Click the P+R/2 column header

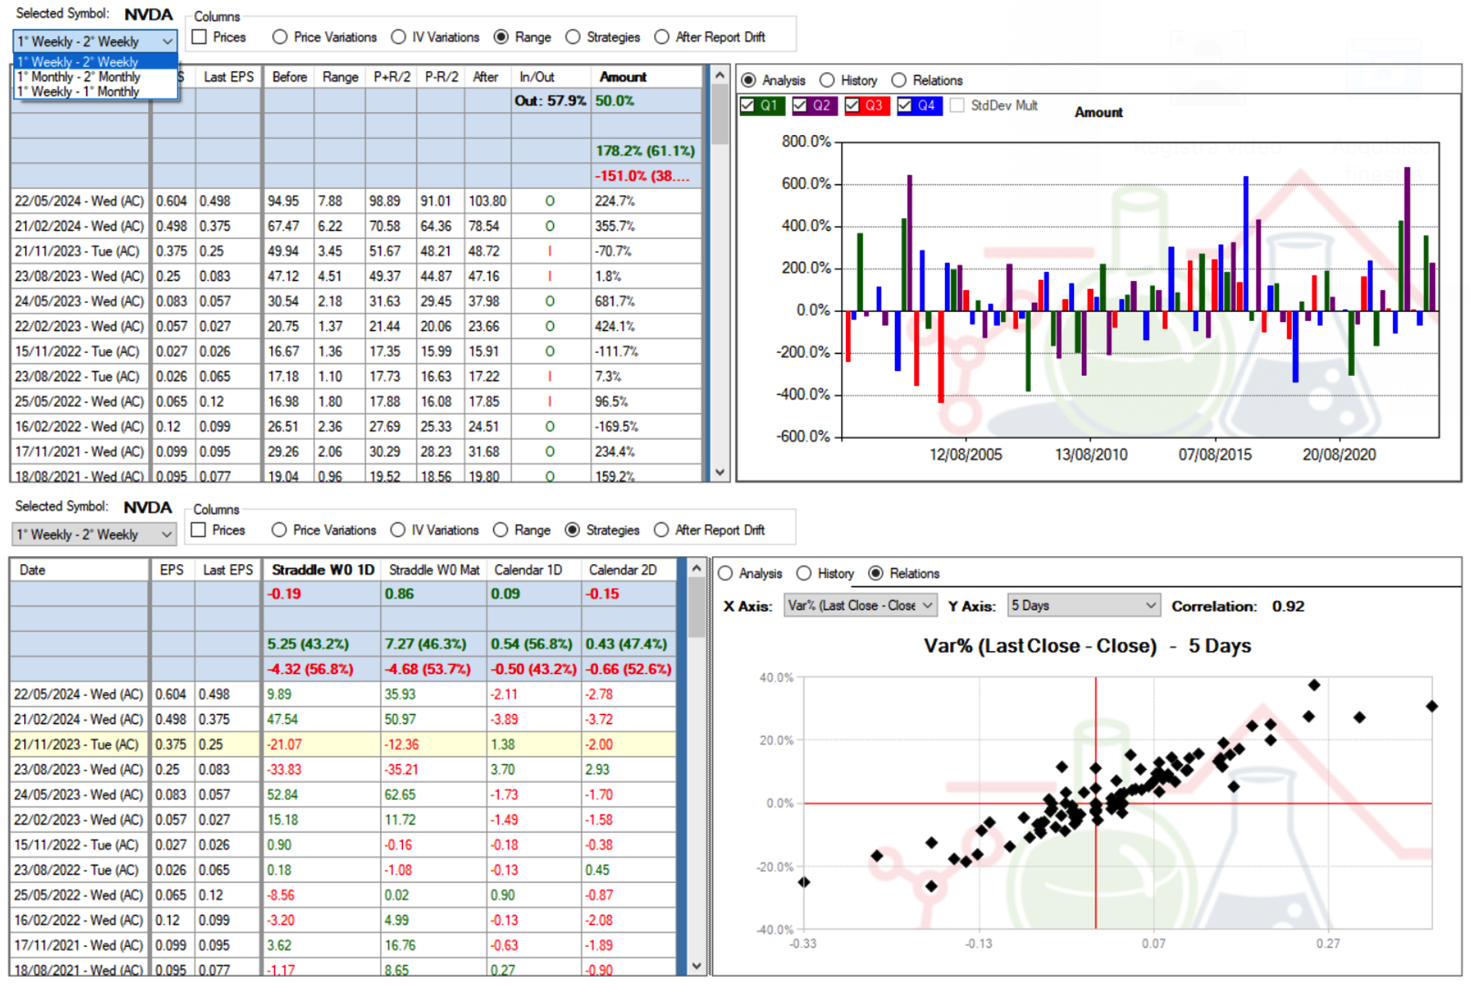point(391,77)
